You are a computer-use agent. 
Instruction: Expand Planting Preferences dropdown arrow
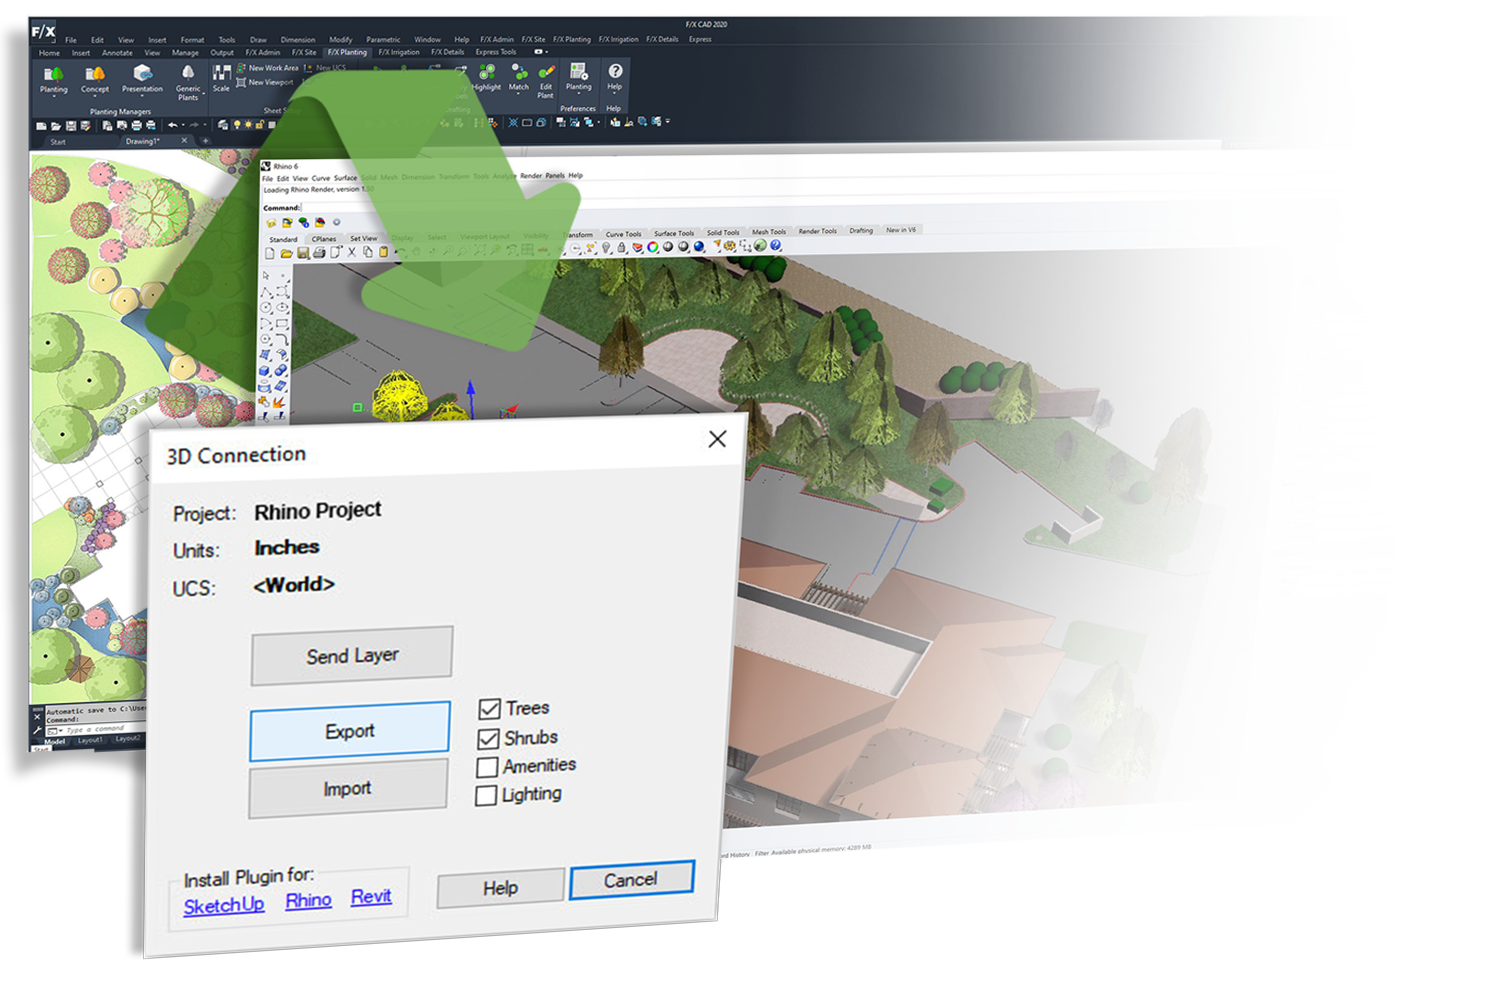(579, 94)
